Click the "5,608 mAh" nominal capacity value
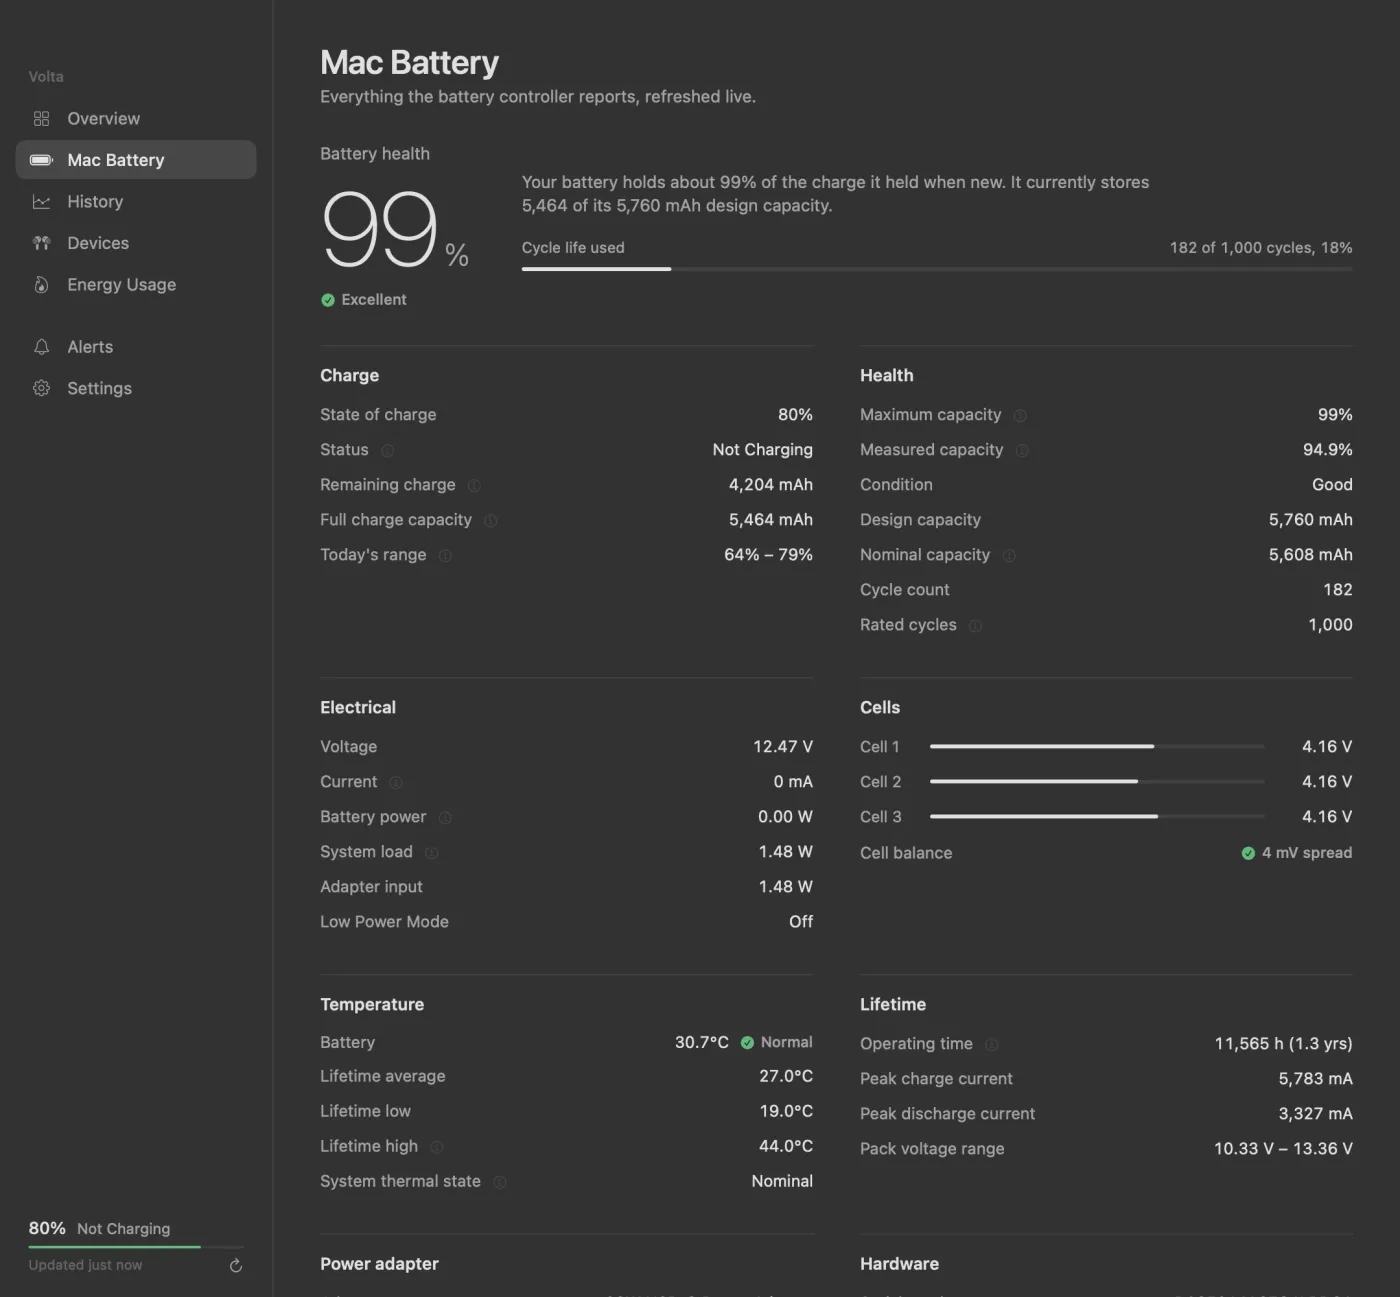 point(1310,555)
